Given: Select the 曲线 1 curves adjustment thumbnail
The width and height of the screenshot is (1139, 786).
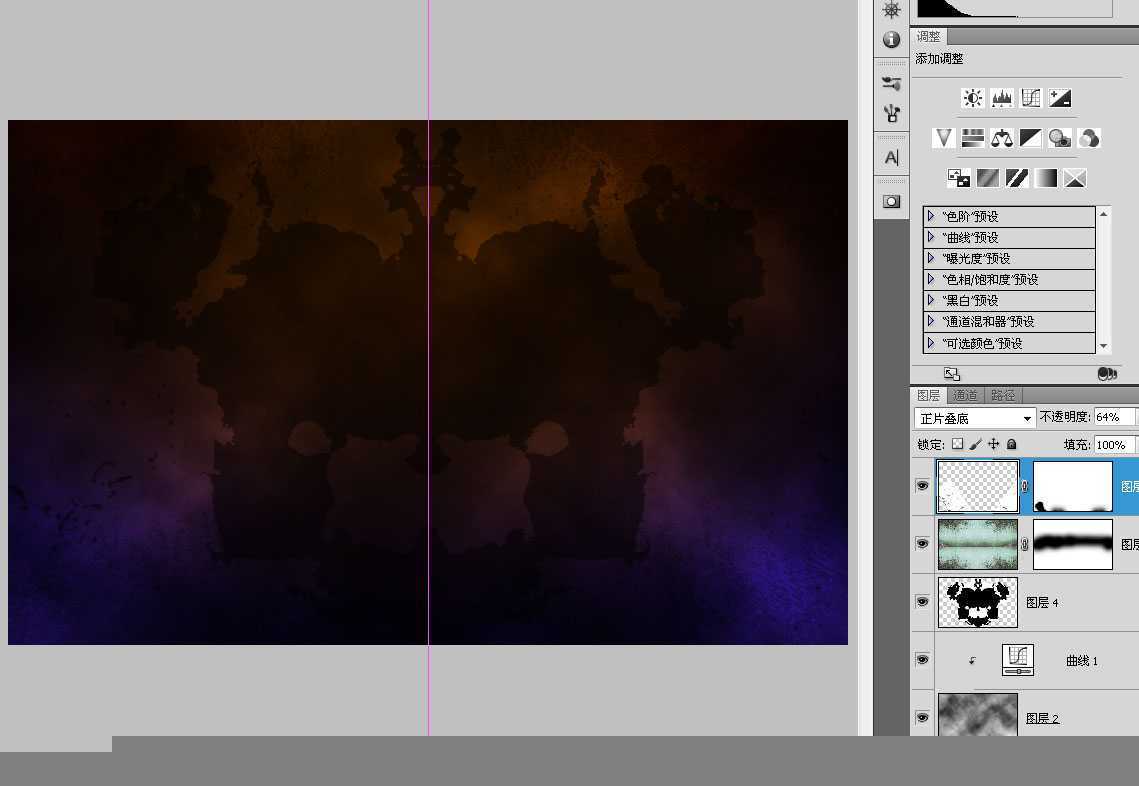Looking at the screenshot, I should click(x=1018, y=660).
